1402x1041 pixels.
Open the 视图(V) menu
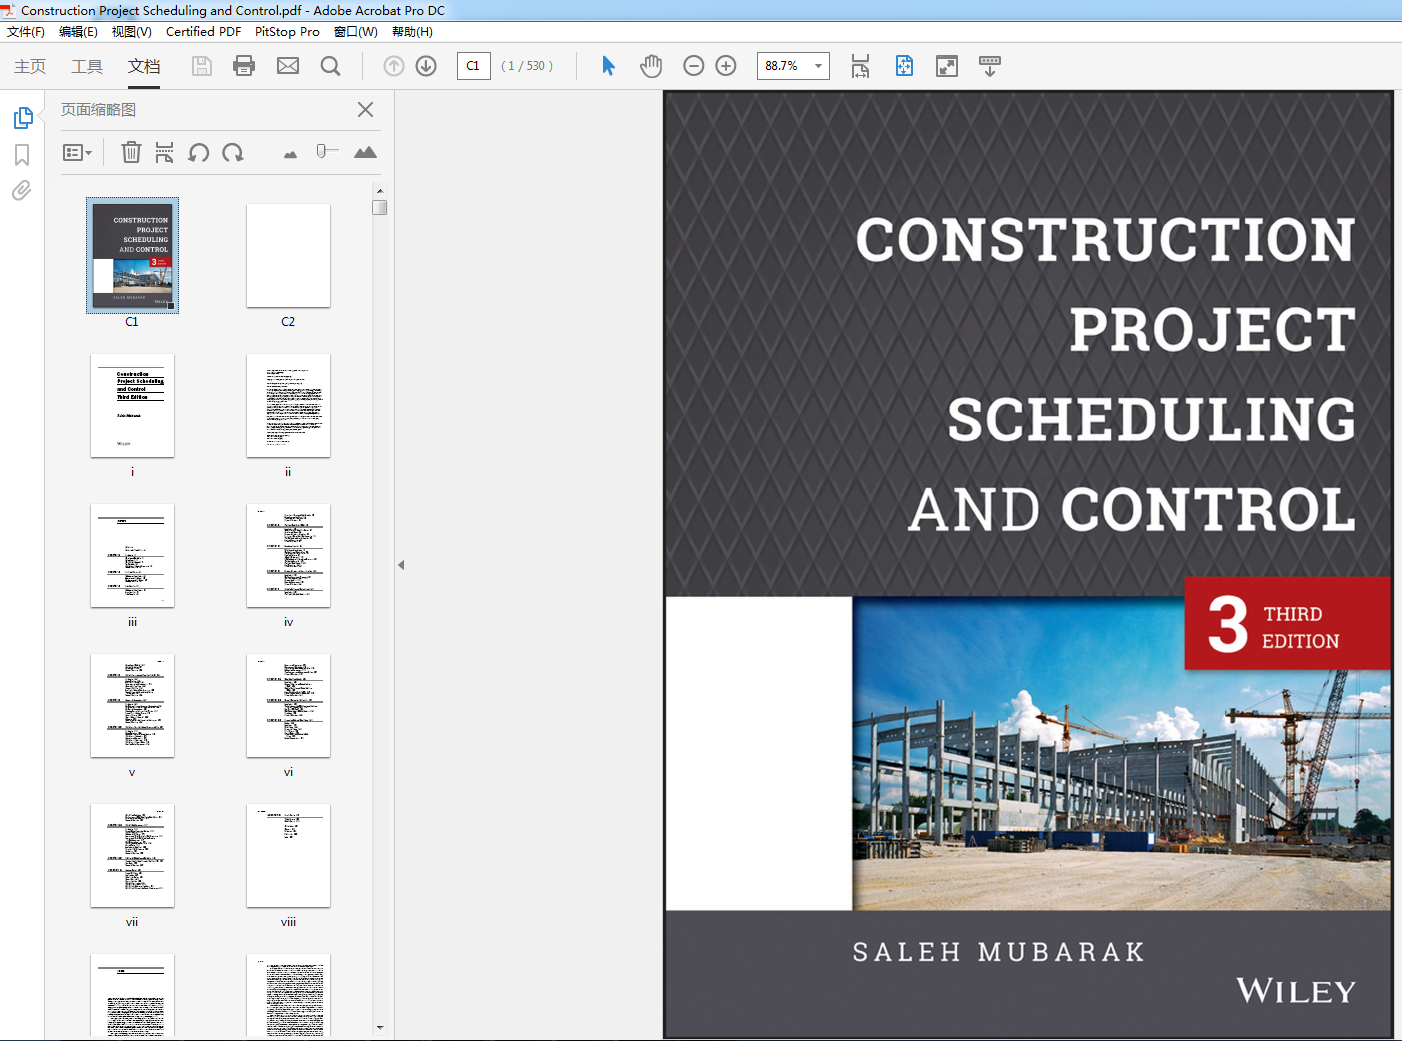pyautogui.click(x=132, y=31)
